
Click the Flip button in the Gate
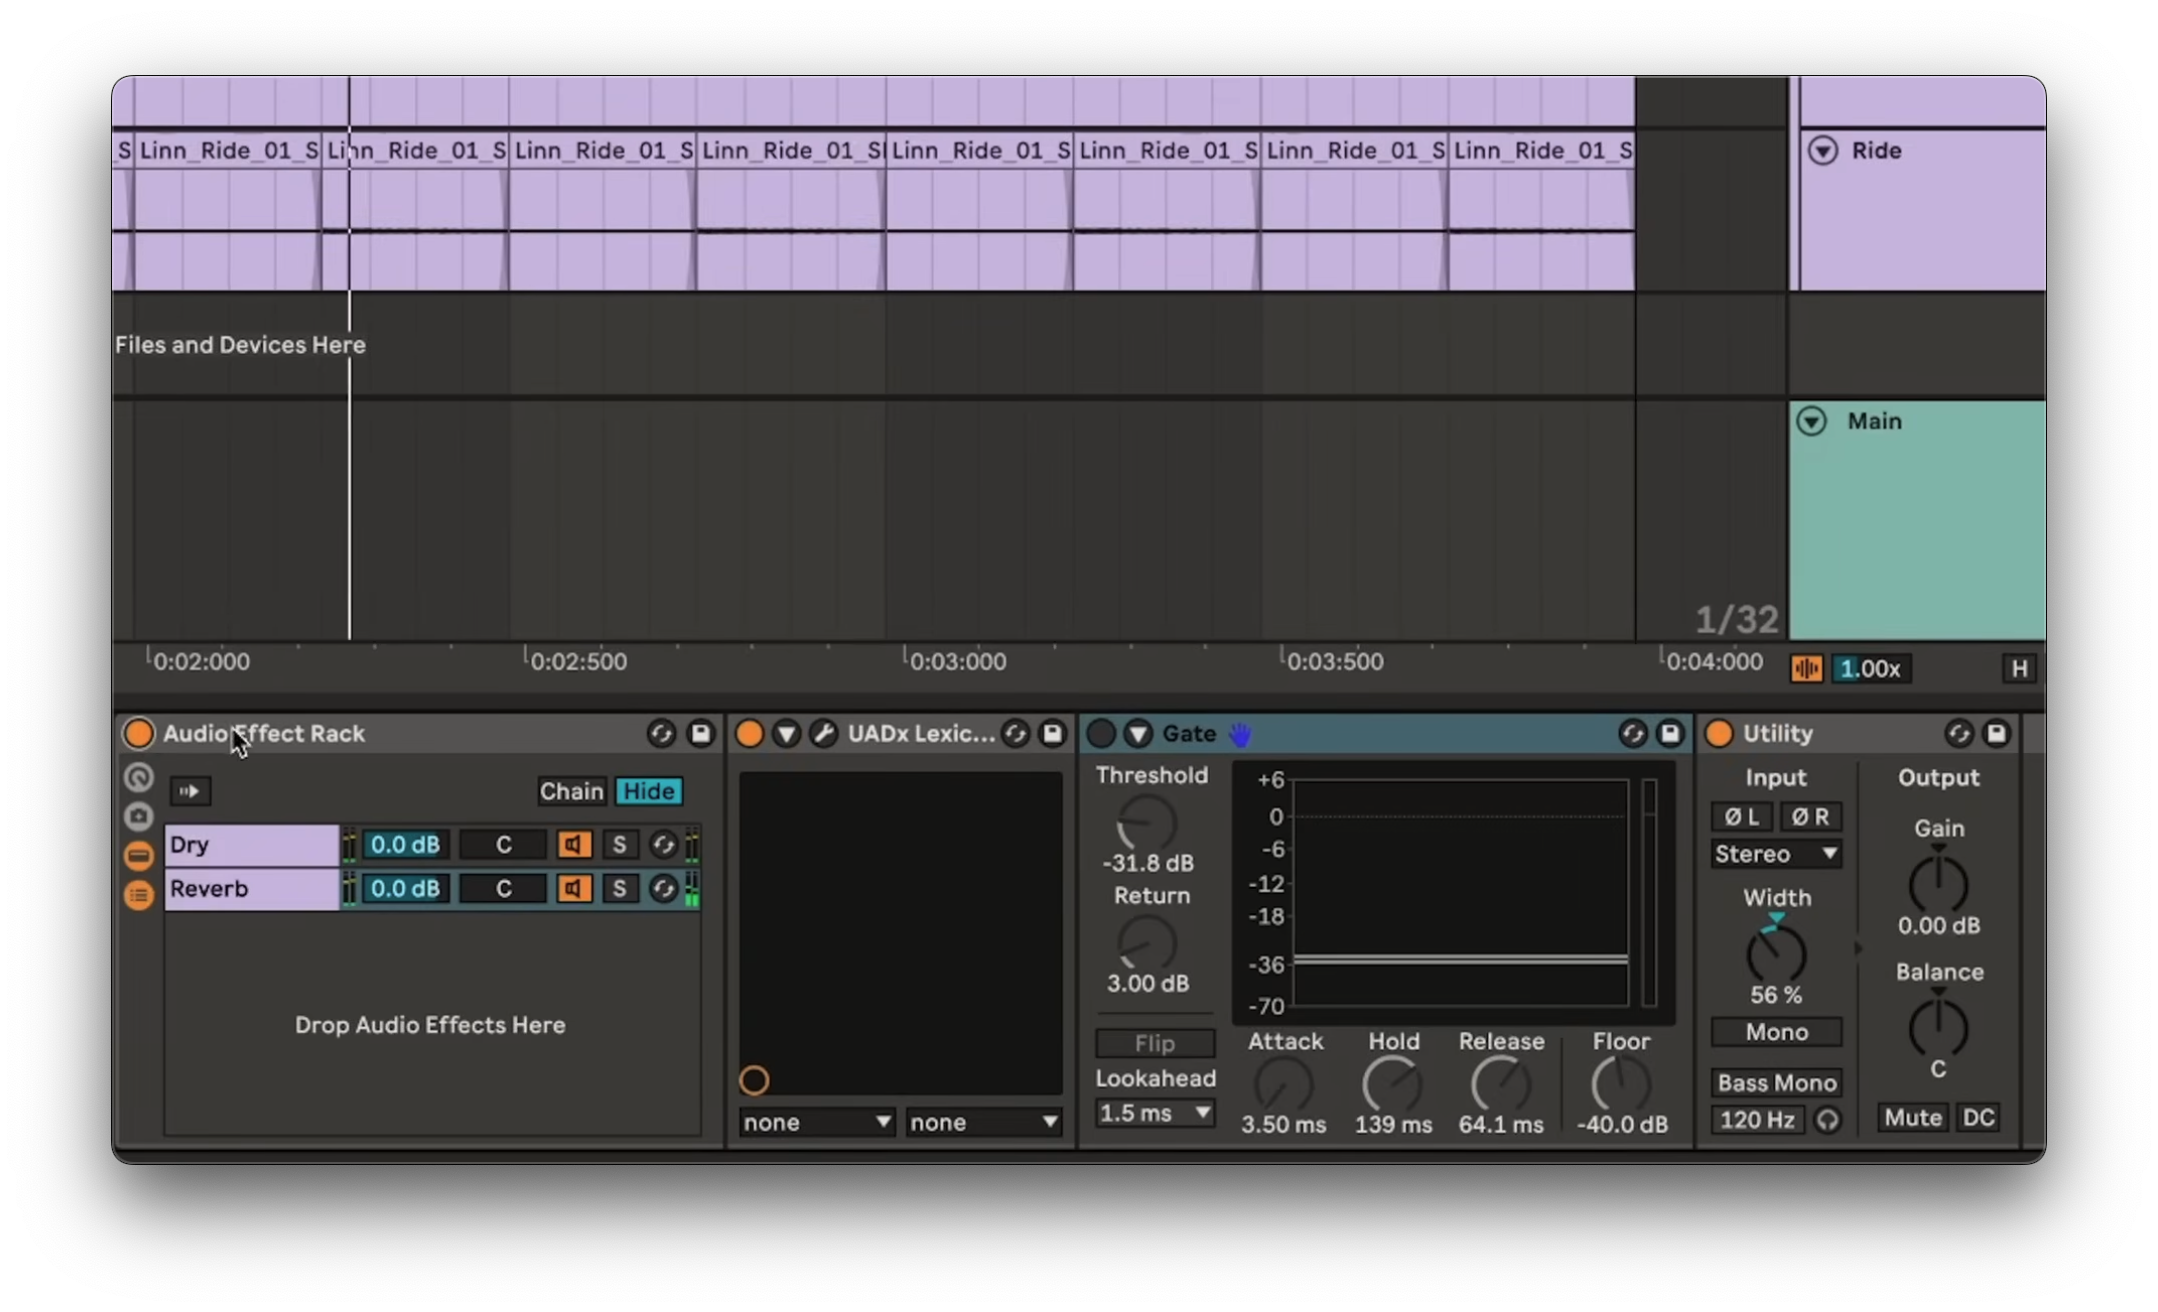[1155, 1043]
